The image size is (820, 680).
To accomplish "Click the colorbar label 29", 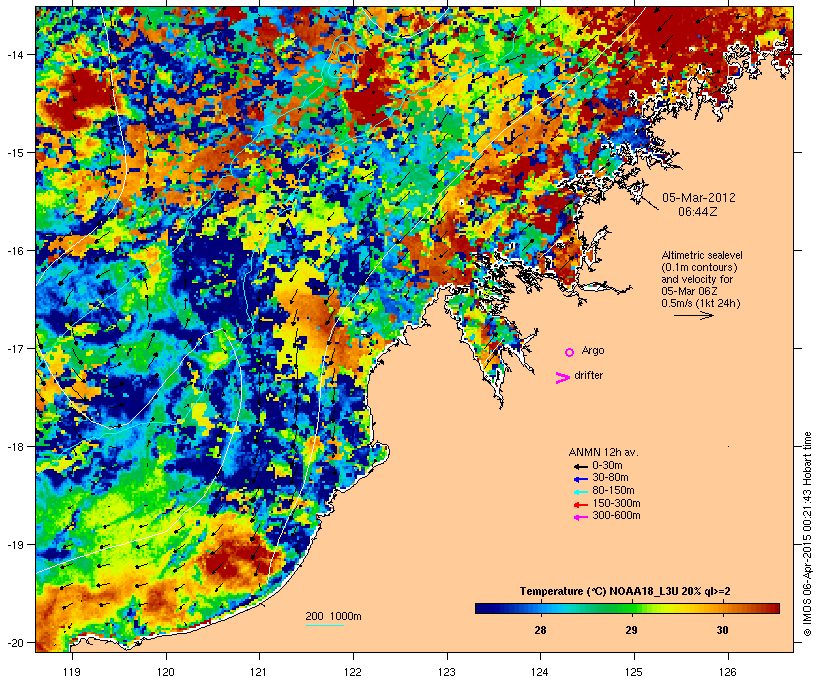I will coord(631,630).
